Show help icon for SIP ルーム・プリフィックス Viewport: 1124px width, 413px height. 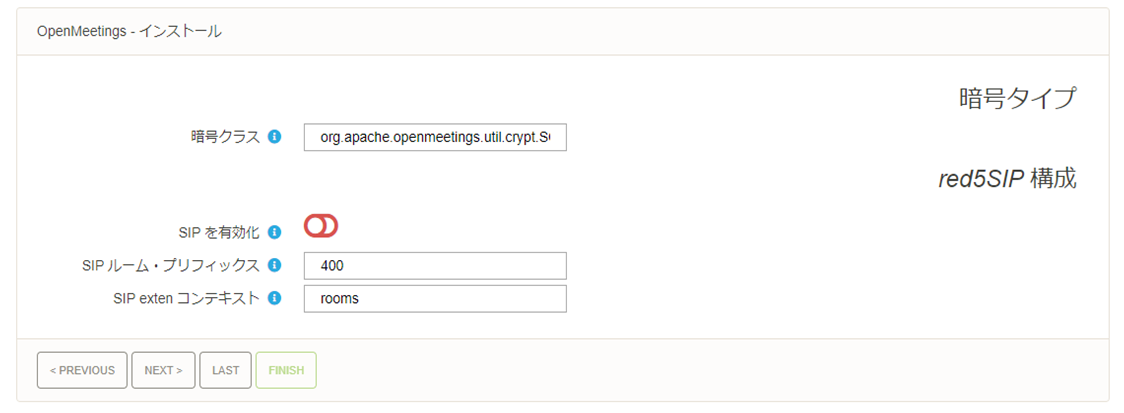(x=275, y=266)
